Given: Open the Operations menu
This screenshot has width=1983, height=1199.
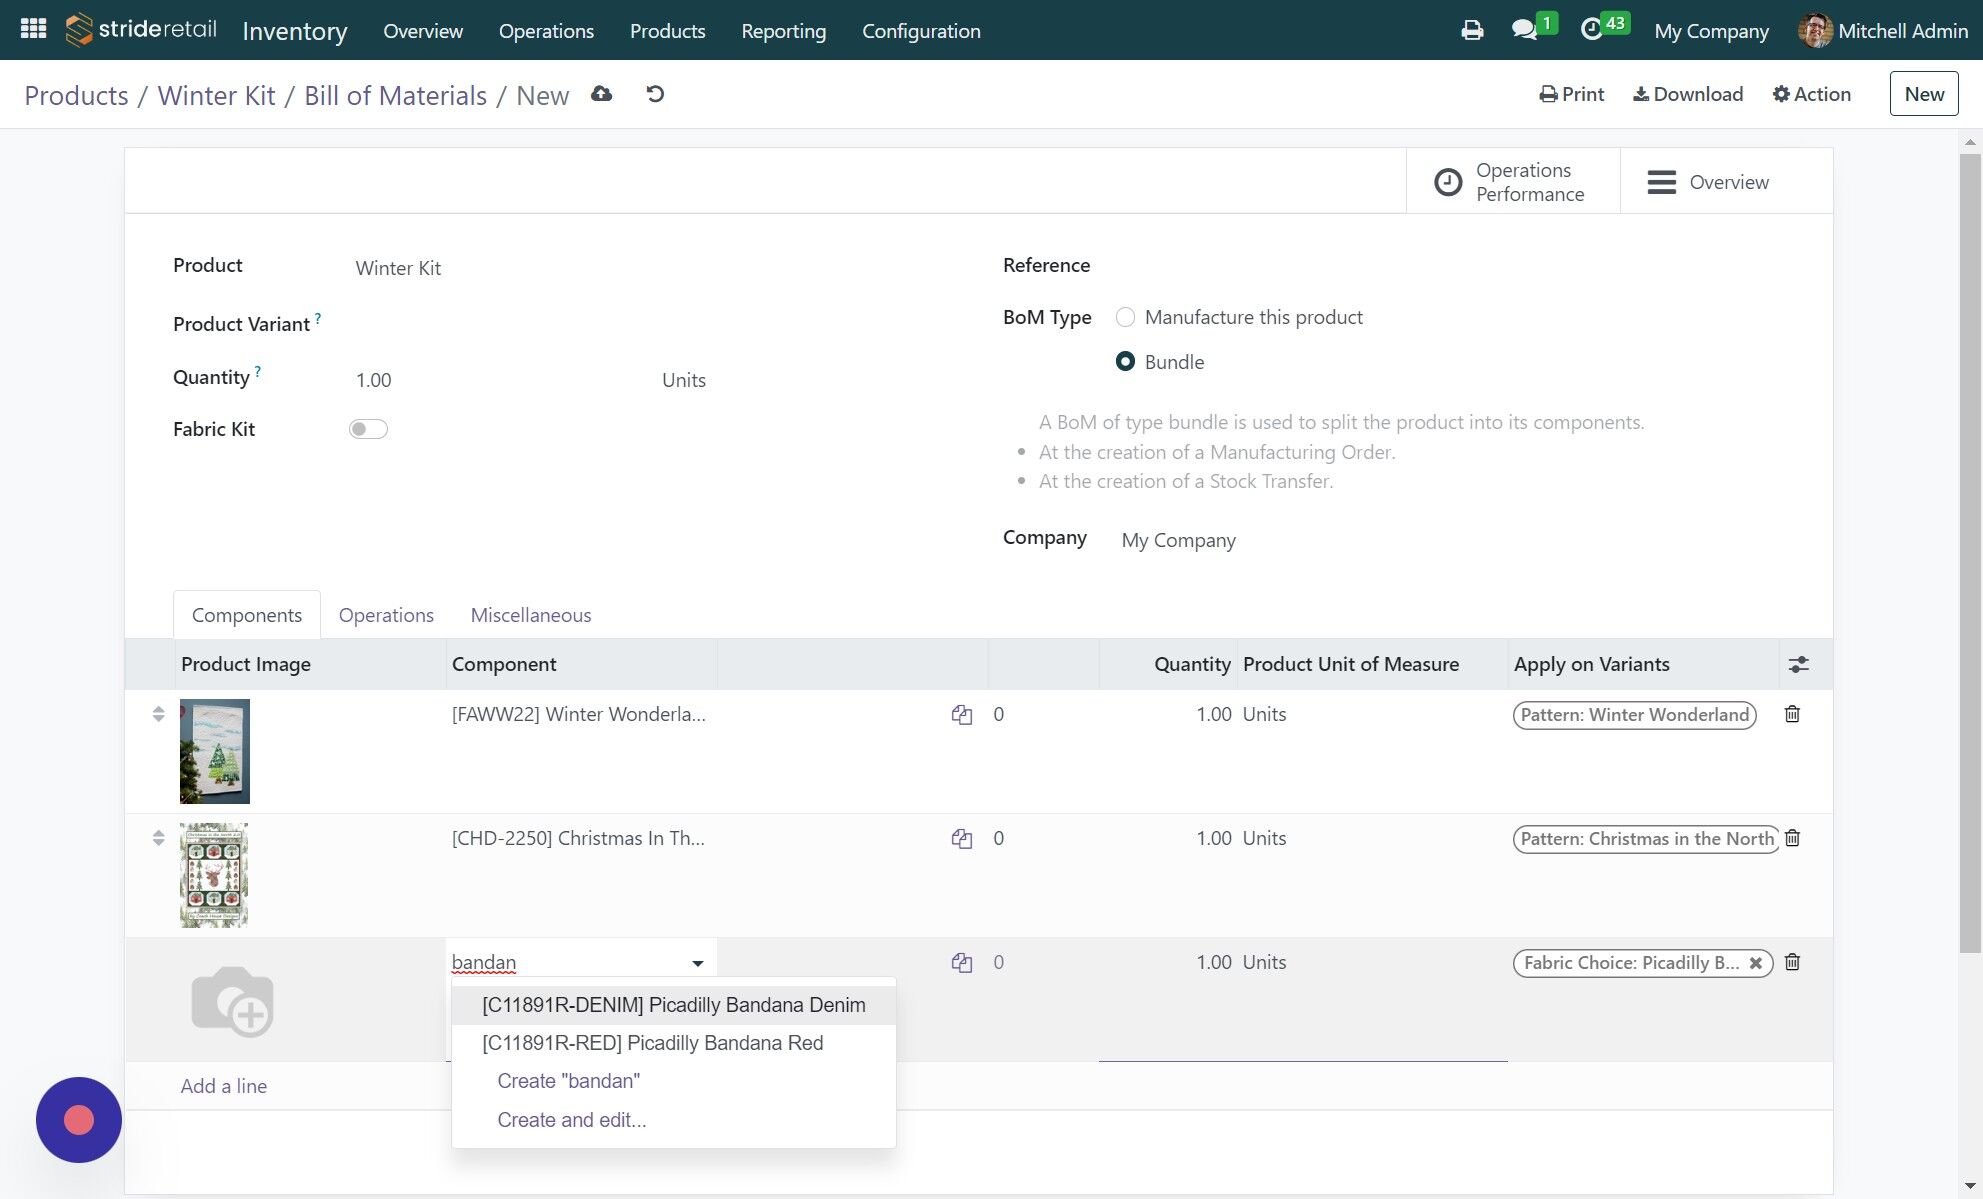Looking at the screenshot, I should pyautogui.click(x=546, y=31).
